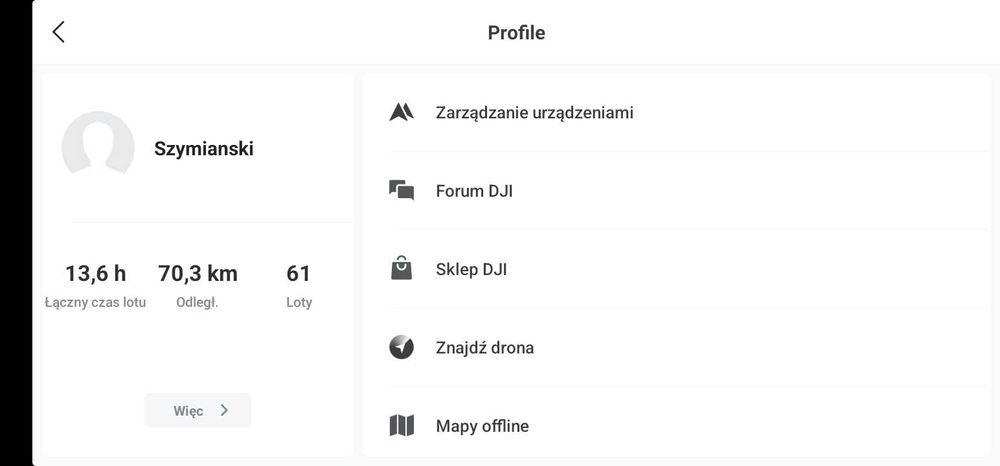The image size is (1000, 466).
Task: Tap the back arrow icon
Action: pyautogui.click(x=58, y=32)
